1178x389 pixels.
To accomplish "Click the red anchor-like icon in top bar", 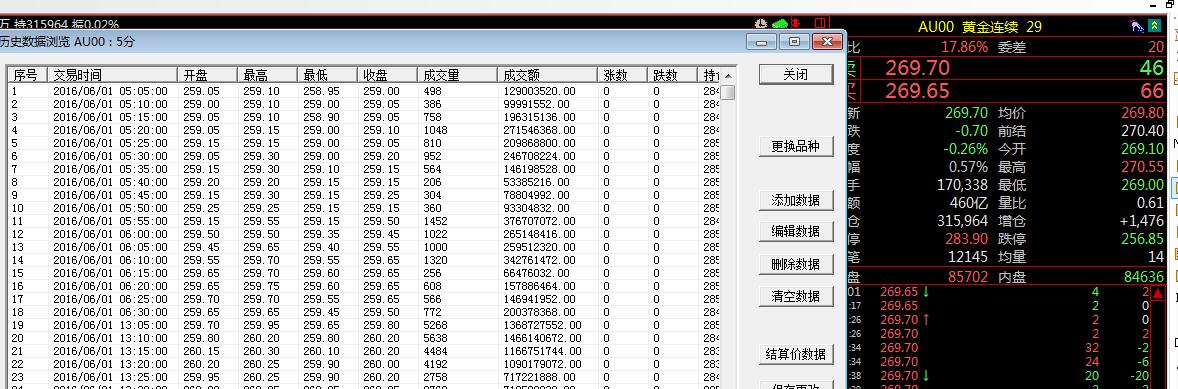I will (x=796, y=24).
